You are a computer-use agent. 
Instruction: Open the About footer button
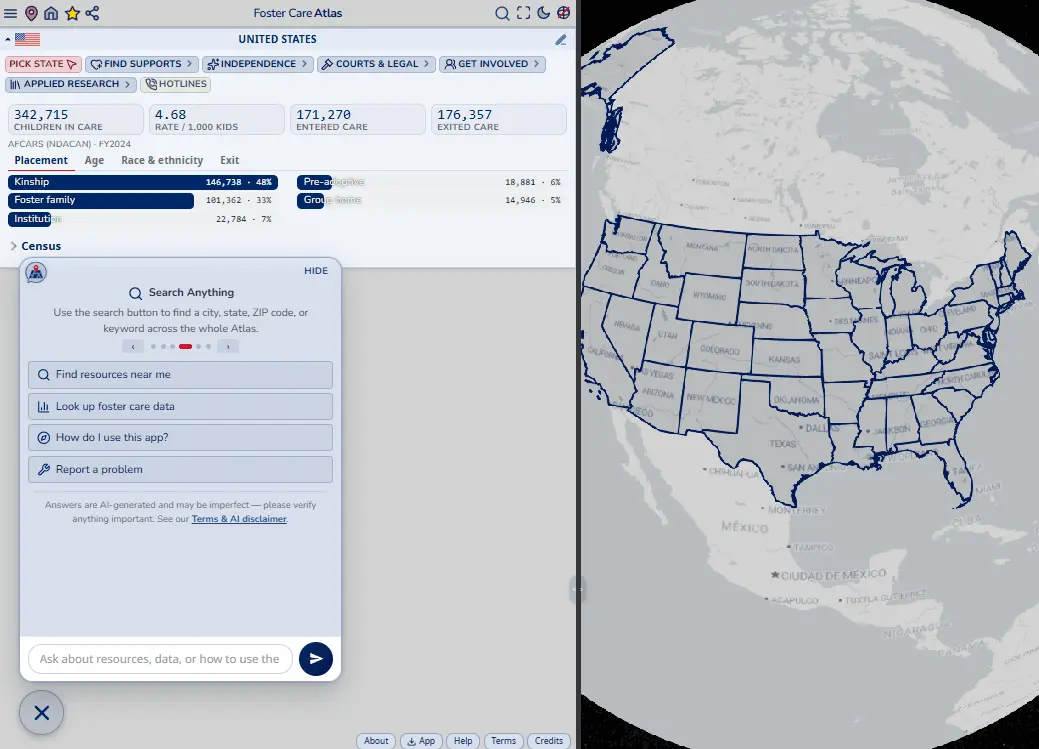(x=376, y=741)
